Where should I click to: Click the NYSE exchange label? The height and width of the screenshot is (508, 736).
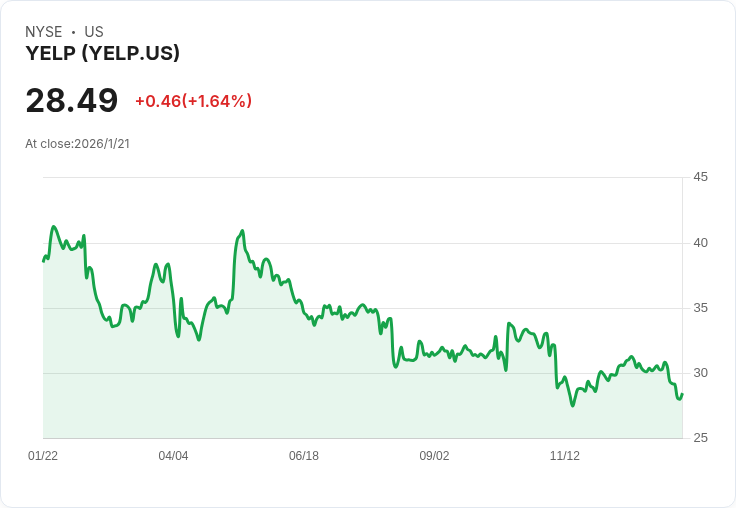(44, 32)
